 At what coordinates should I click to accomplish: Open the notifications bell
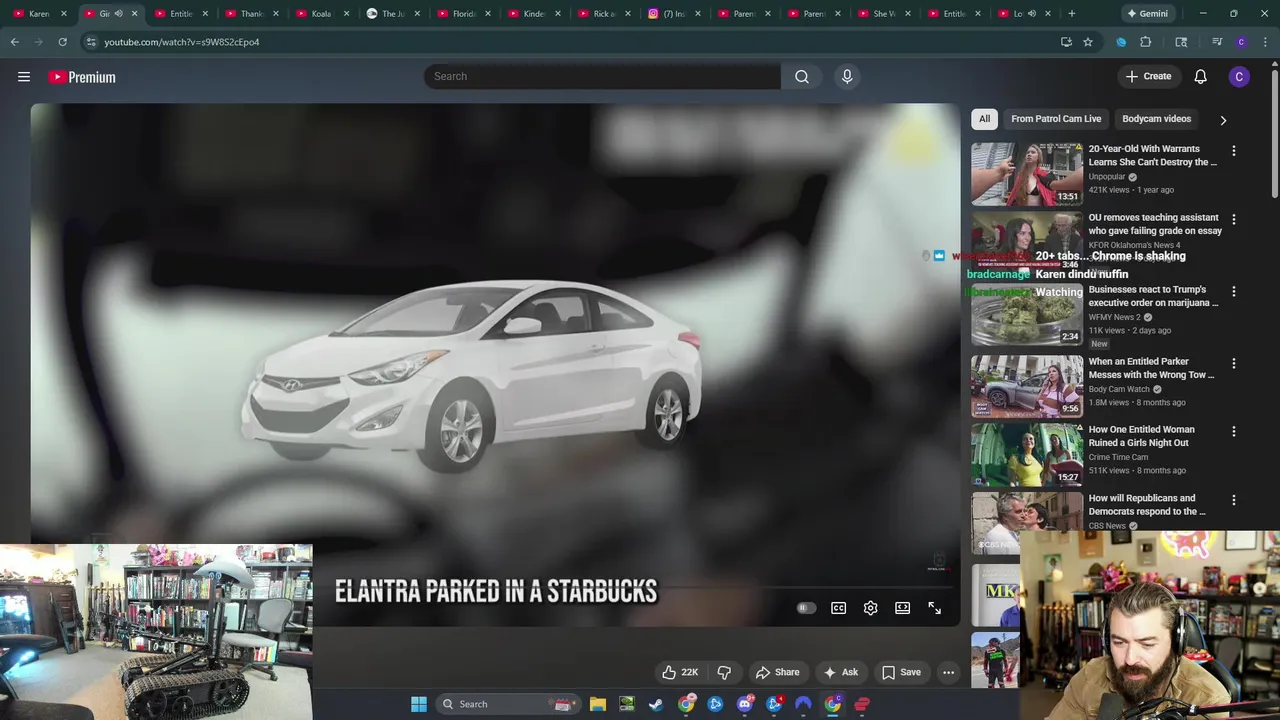[x=1200, y=77]
